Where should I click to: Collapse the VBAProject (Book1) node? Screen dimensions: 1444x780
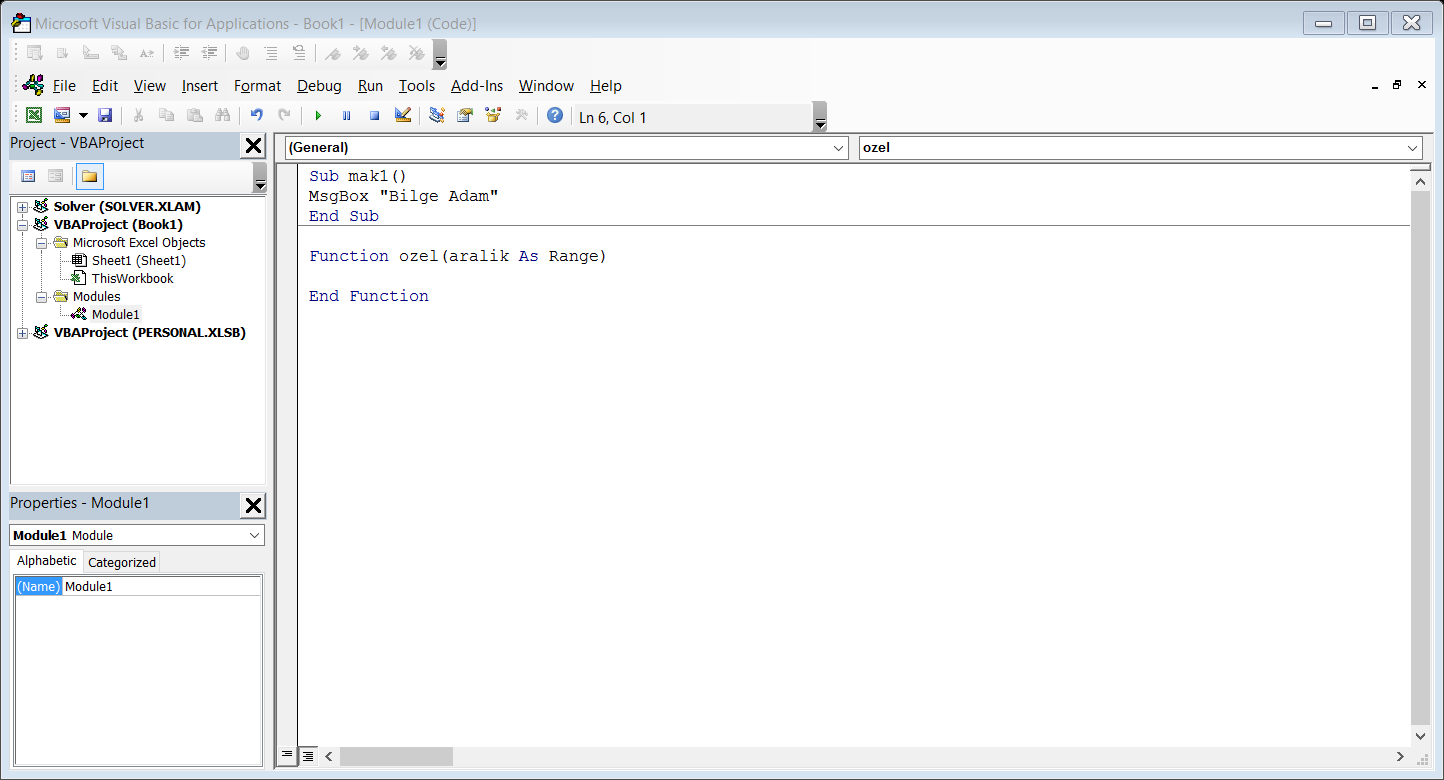pyautogui.click(x=23, y=225)
